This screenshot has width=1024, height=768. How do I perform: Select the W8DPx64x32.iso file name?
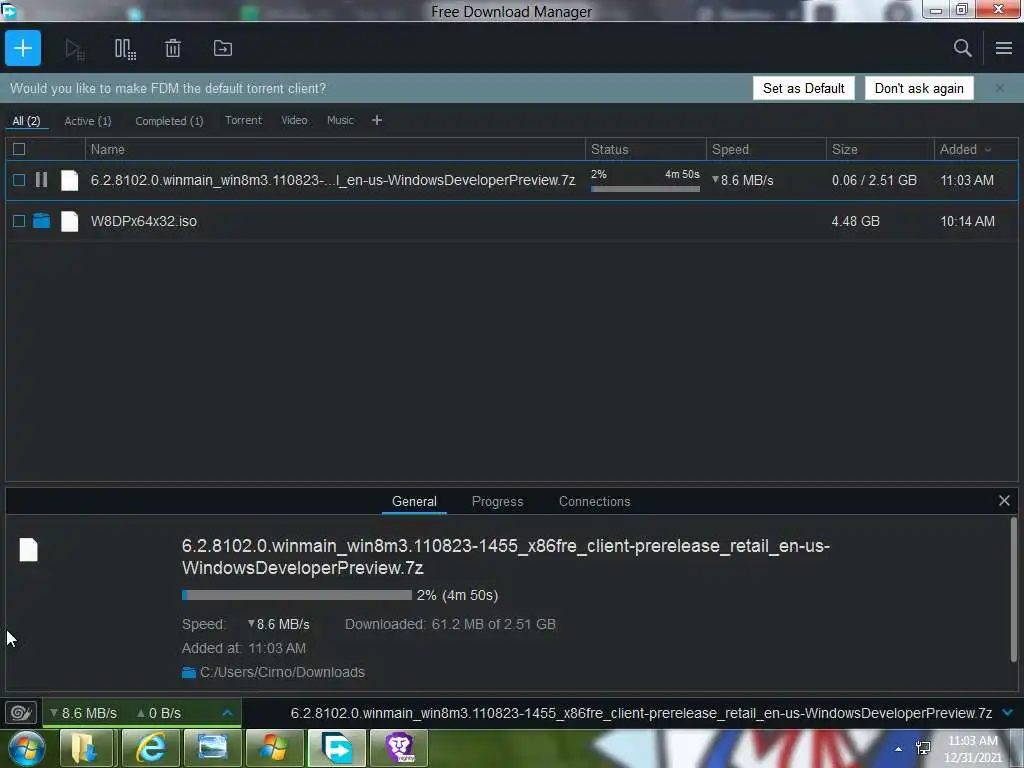click(144, 221)
